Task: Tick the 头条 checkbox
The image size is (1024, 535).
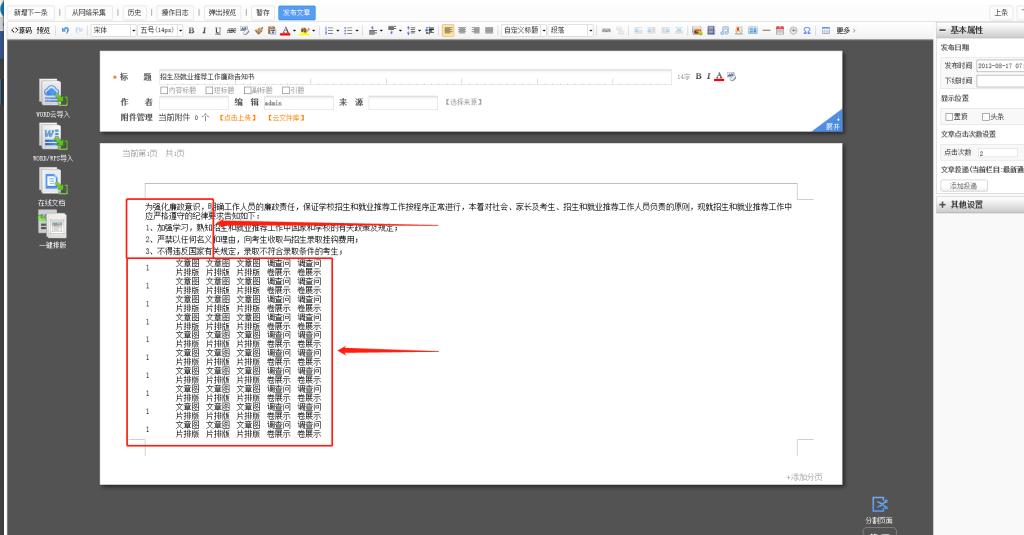Action: pyautogui.click(x=986, y=116)
